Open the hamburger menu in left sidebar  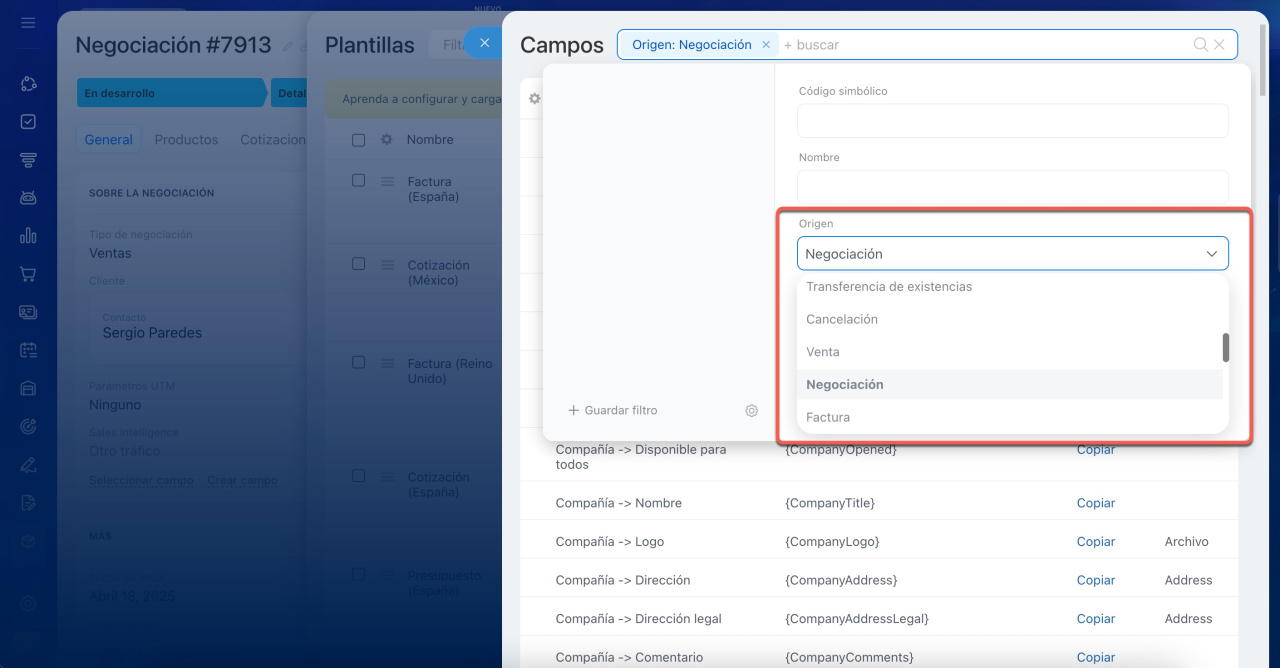(28, 22)
